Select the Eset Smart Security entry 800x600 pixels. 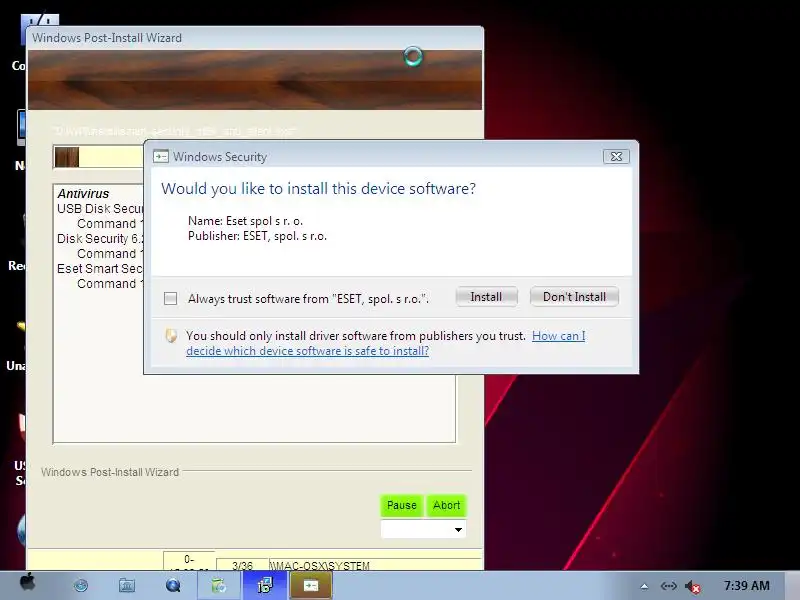100,269
